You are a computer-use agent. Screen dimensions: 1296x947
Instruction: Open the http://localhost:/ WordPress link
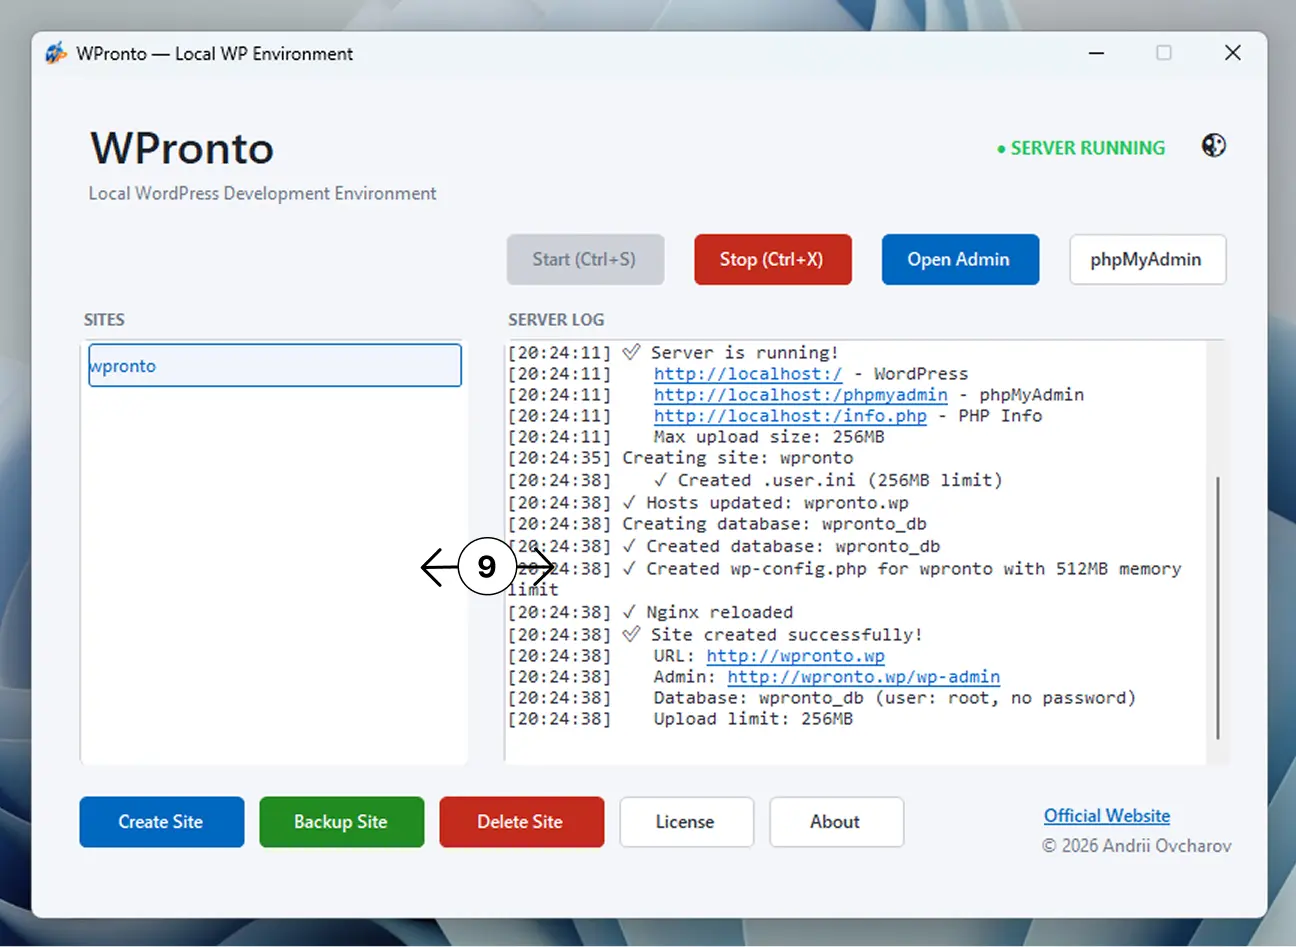coord(748,374)
